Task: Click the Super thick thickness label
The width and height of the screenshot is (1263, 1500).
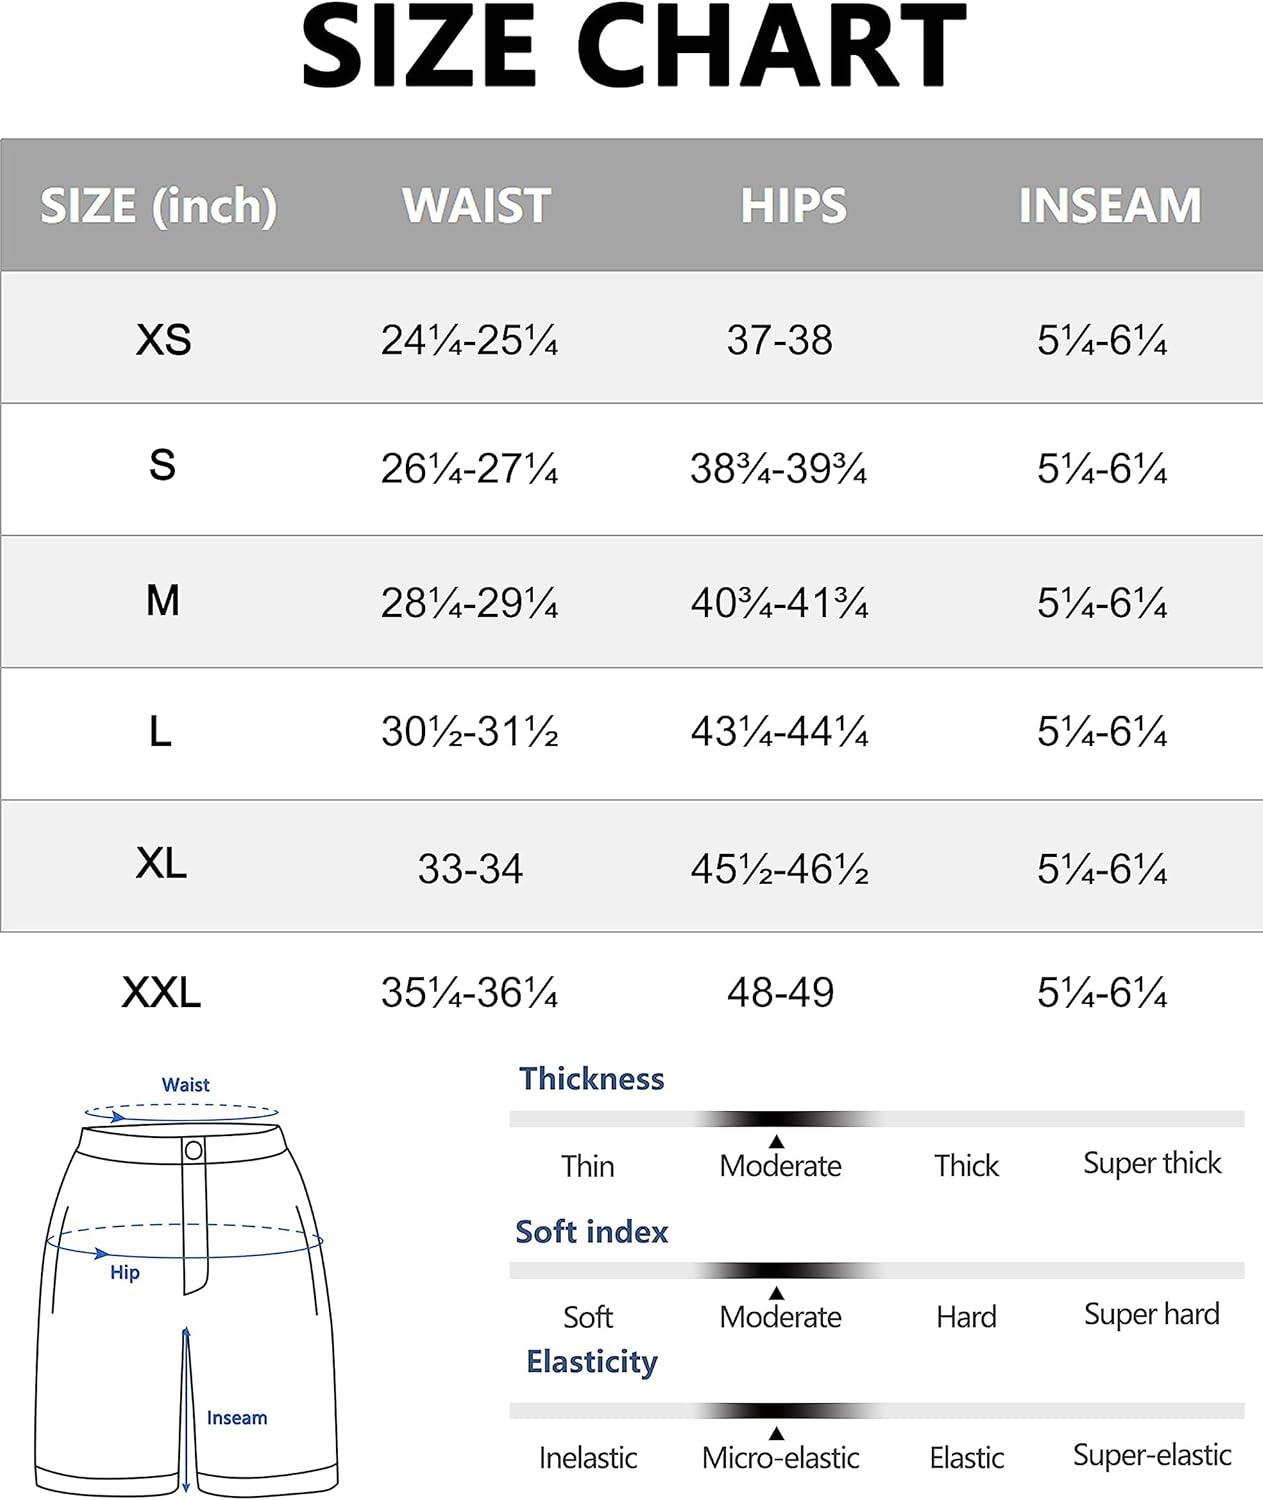Action: (x=1152, y=1163)
